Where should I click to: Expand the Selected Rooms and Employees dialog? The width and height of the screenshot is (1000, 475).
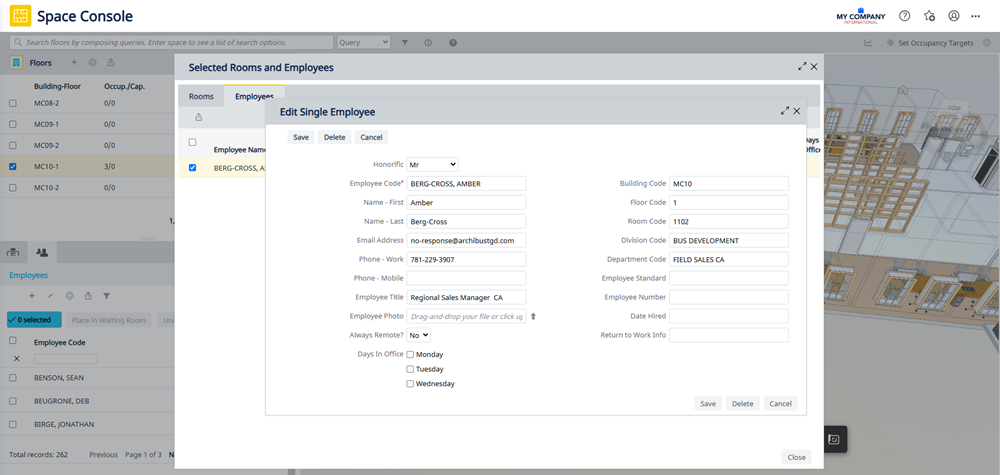(802, 66)
